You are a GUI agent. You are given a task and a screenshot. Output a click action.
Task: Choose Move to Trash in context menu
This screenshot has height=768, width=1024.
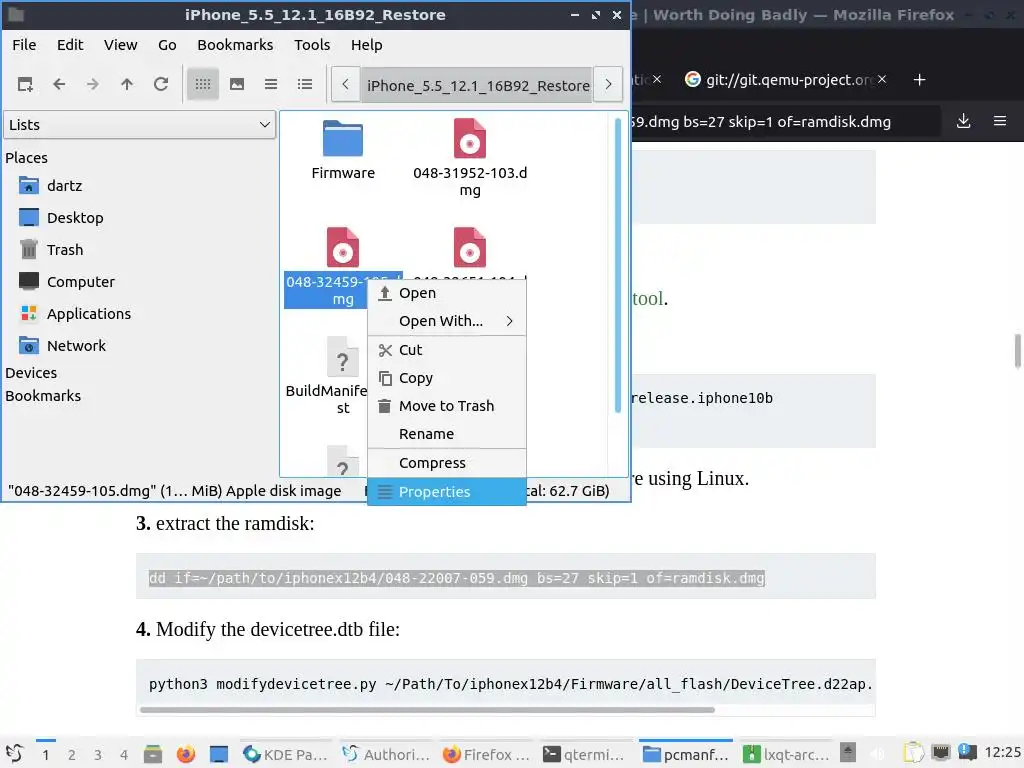coord(447,406)
